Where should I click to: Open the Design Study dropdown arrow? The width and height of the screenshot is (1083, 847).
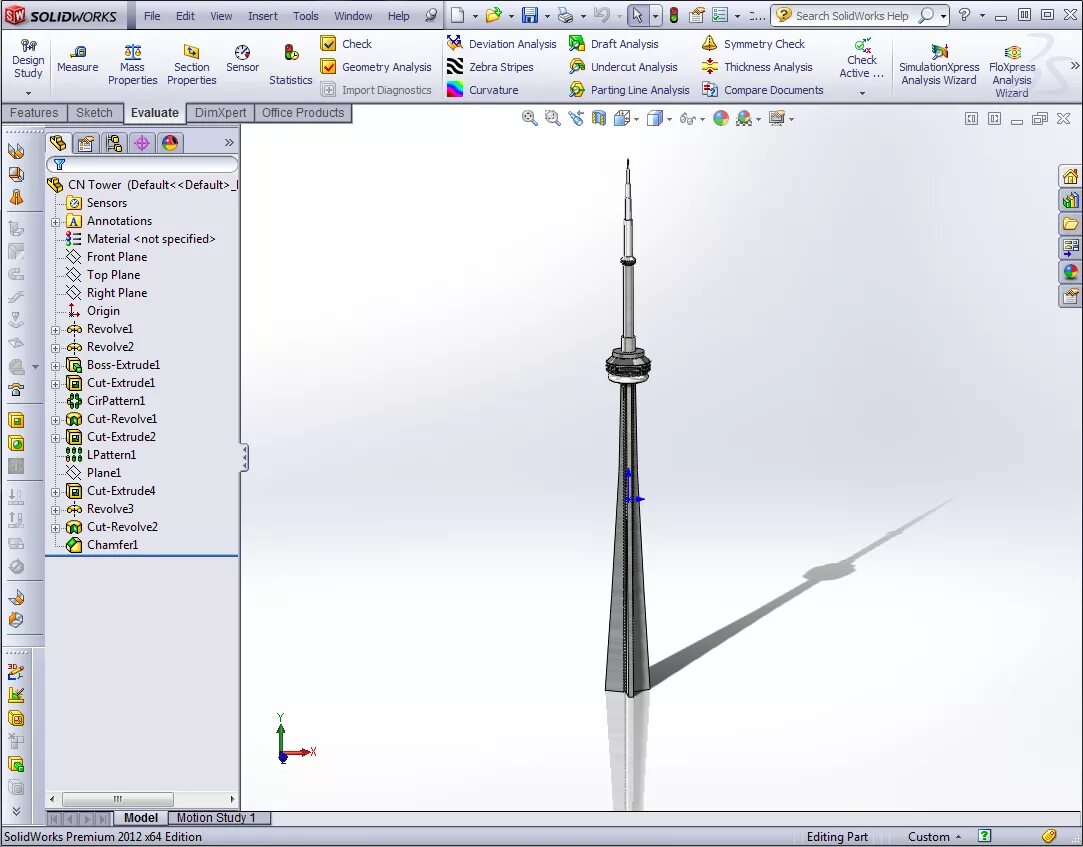(28, 93)
